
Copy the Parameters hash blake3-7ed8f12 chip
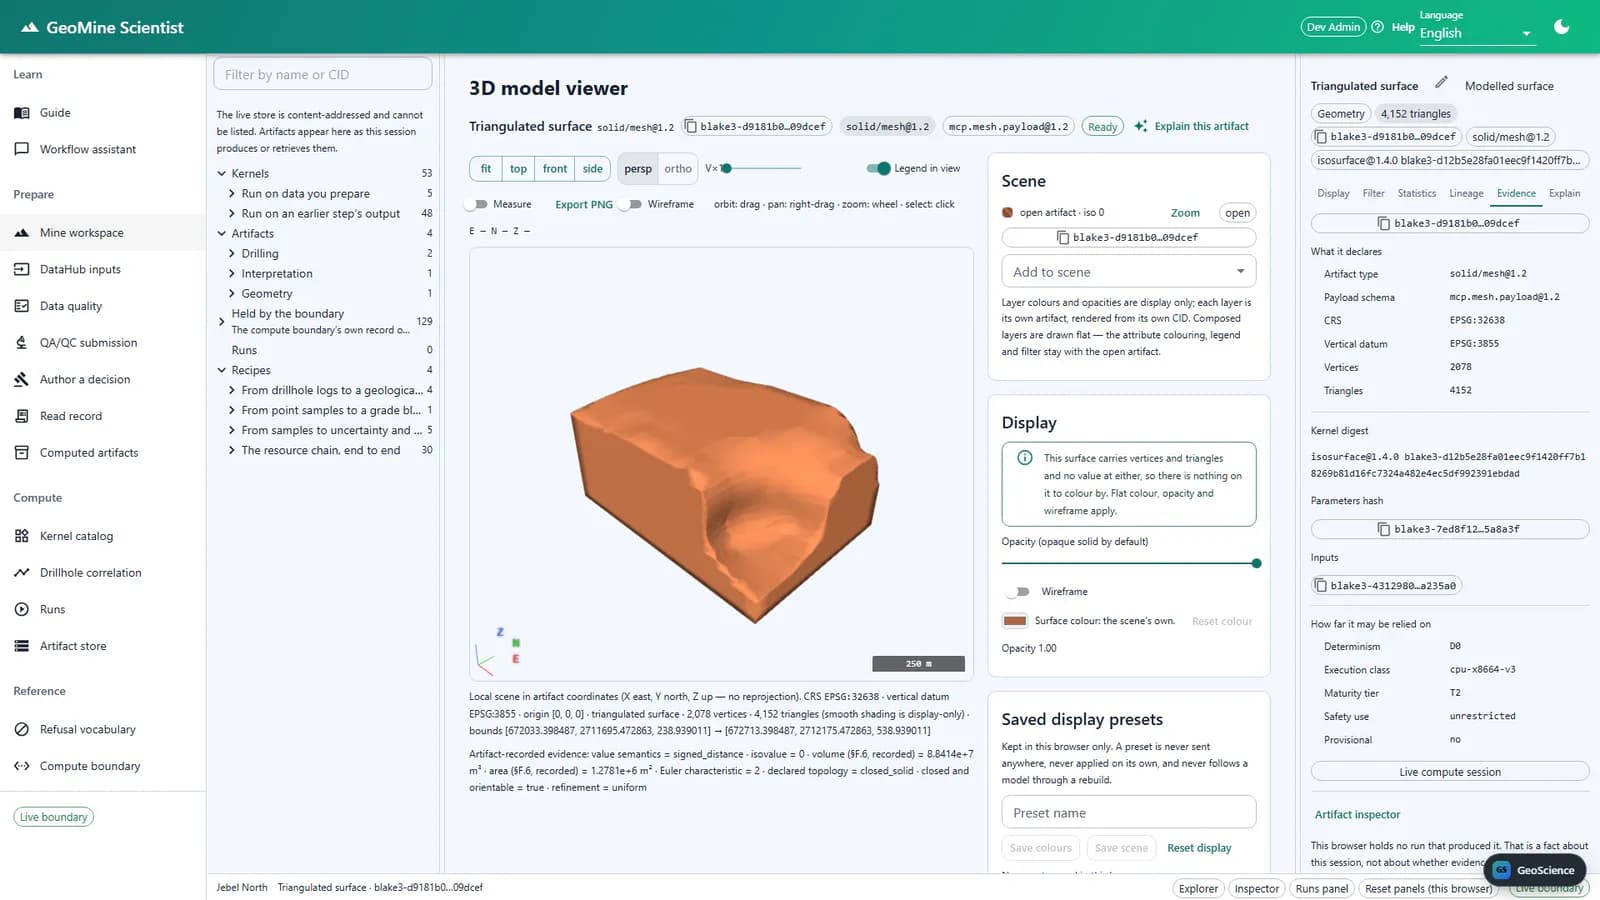1449,529
